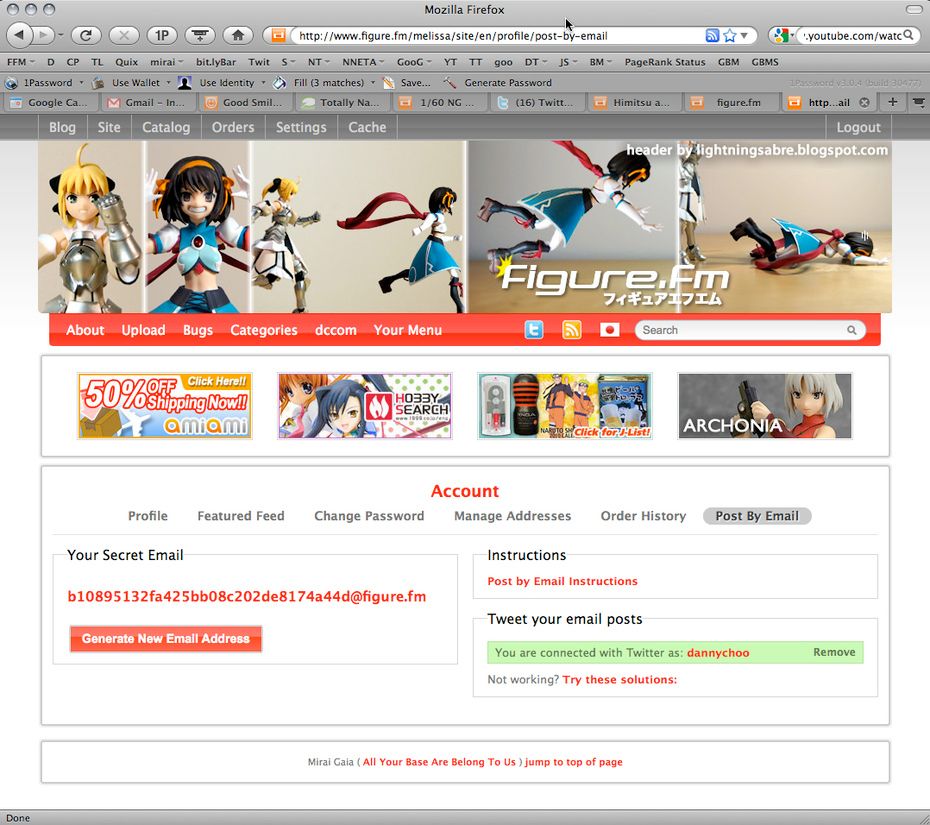Screen dimensions: 930x825
Task: Open the Order History account tab
Action: point(643,516)
